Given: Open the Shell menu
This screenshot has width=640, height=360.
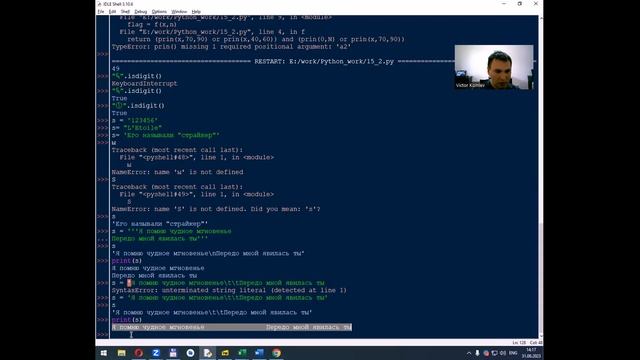Looking at the screenshot, I should click(x=125, y=11).
